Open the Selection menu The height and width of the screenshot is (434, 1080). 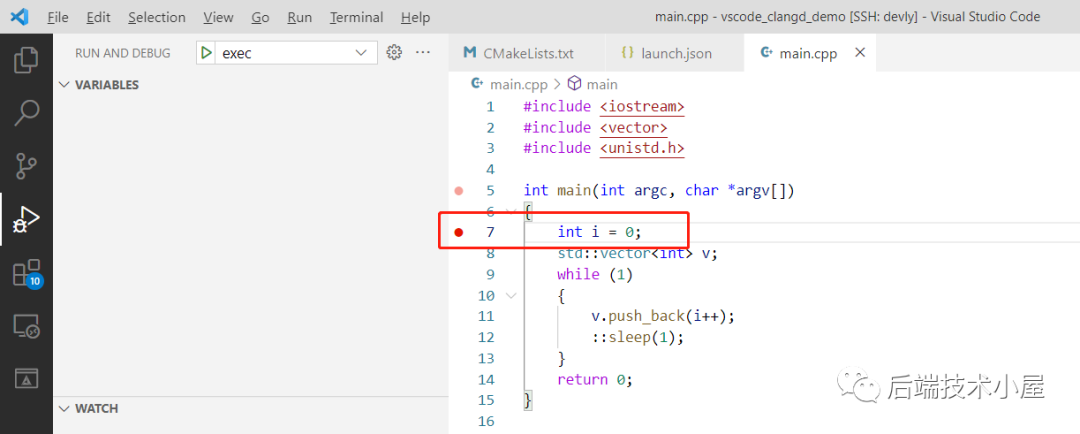point(157,17)
